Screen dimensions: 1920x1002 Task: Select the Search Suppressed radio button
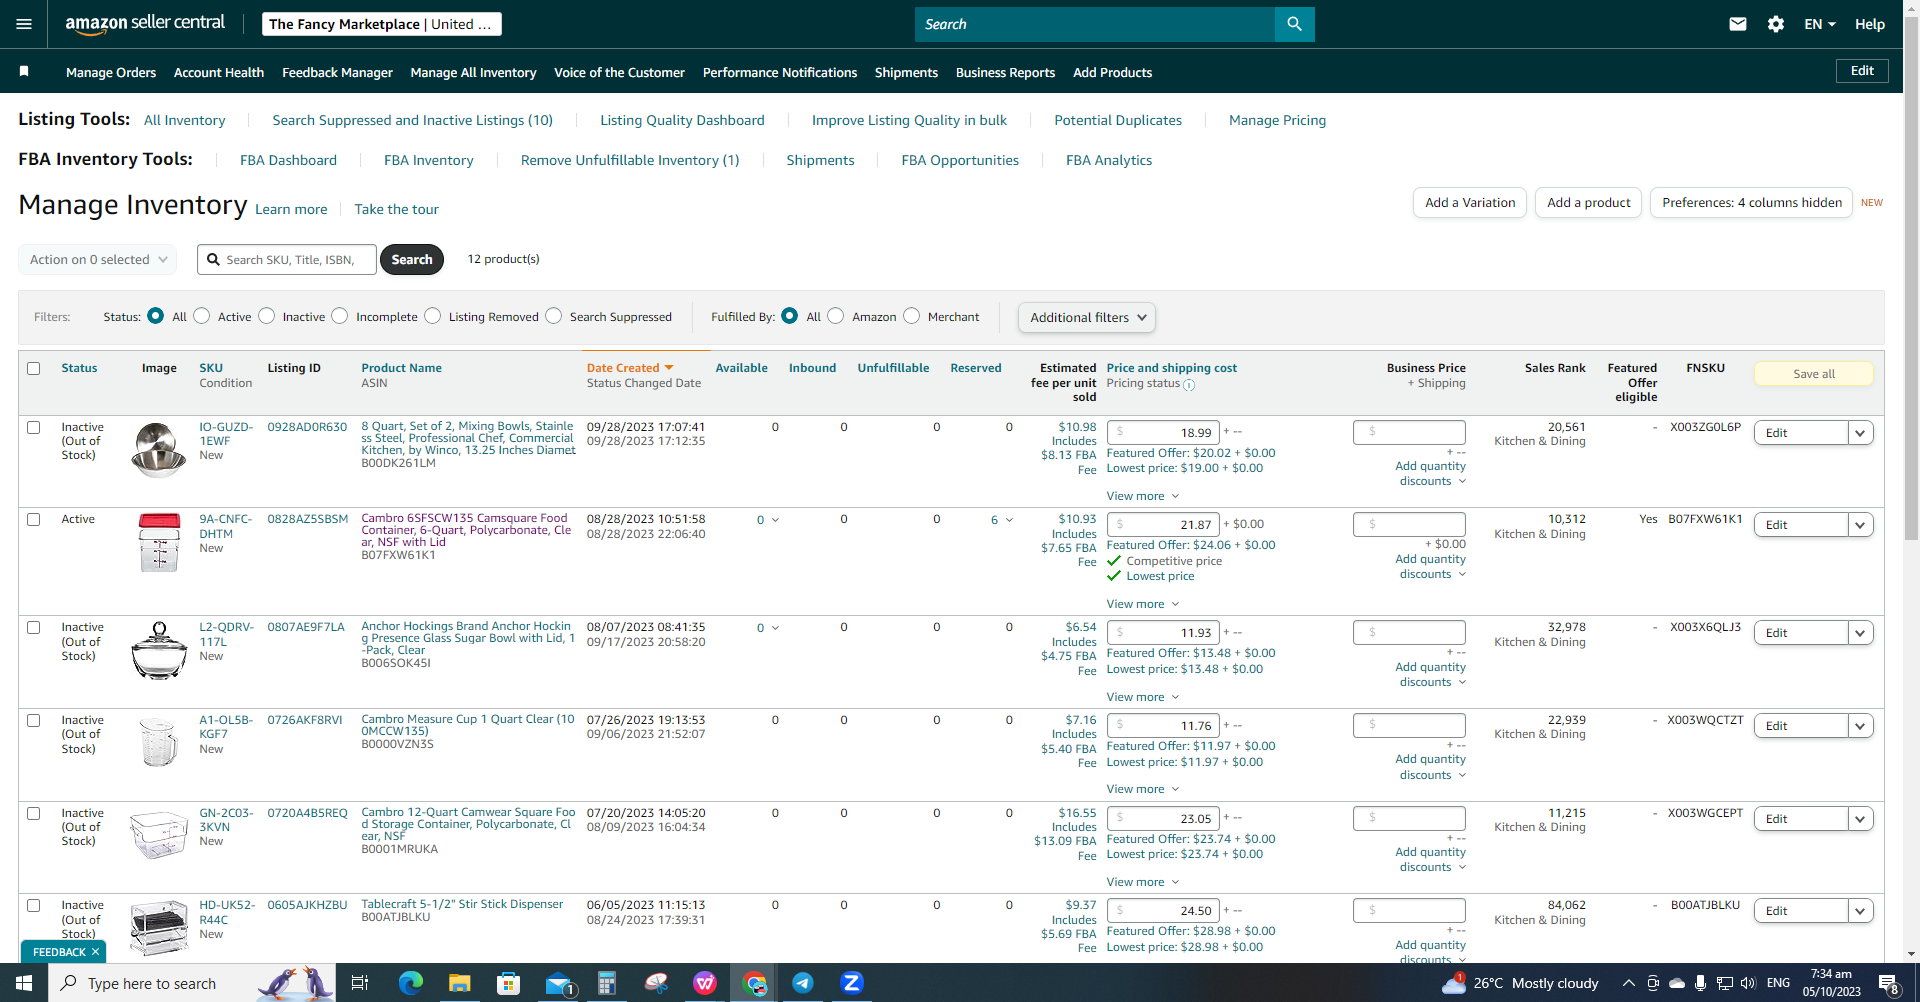pos(554,316)
